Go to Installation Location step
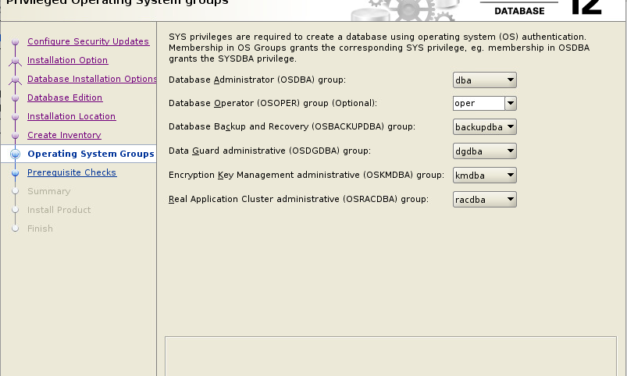Viewport: 627px width, 376px height. (71, 116)
